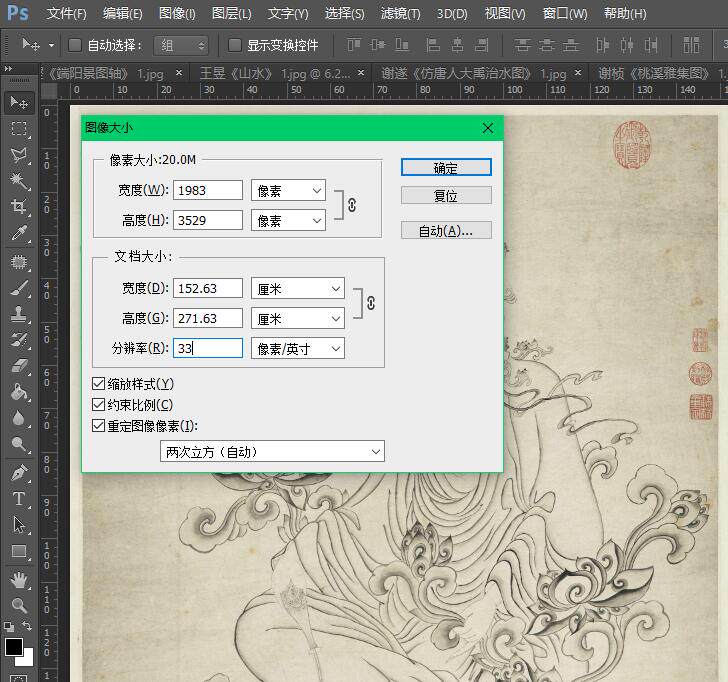Open resolution unit 像素/英寸 dropdown
The image size is (728, 682).
click(298, 348)
